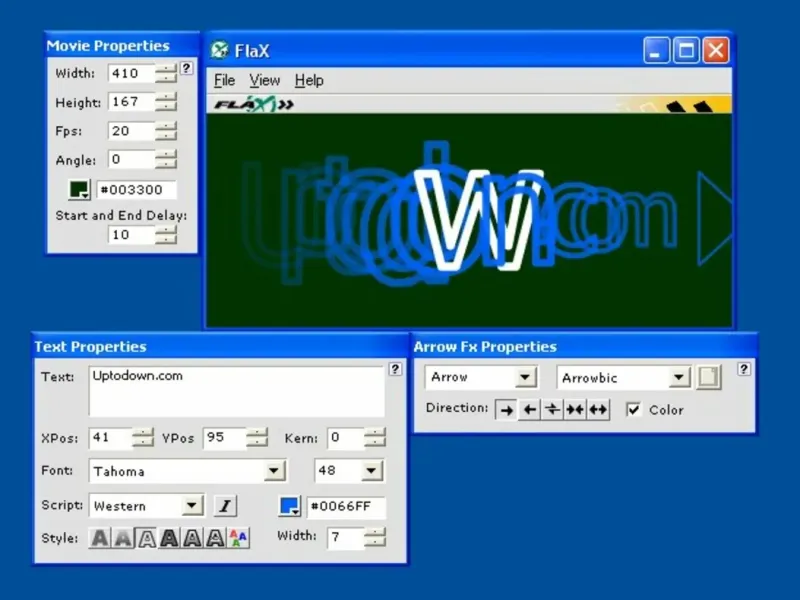
Task: Click the YPos field showing 95
Action: pos(226,438)
